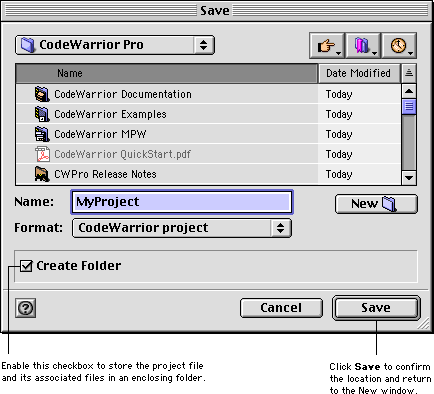Image resolution: width=434 pixels, height=394 pixels.
Task: Open the Favorites books menu
Action: [x=363, y=45]
